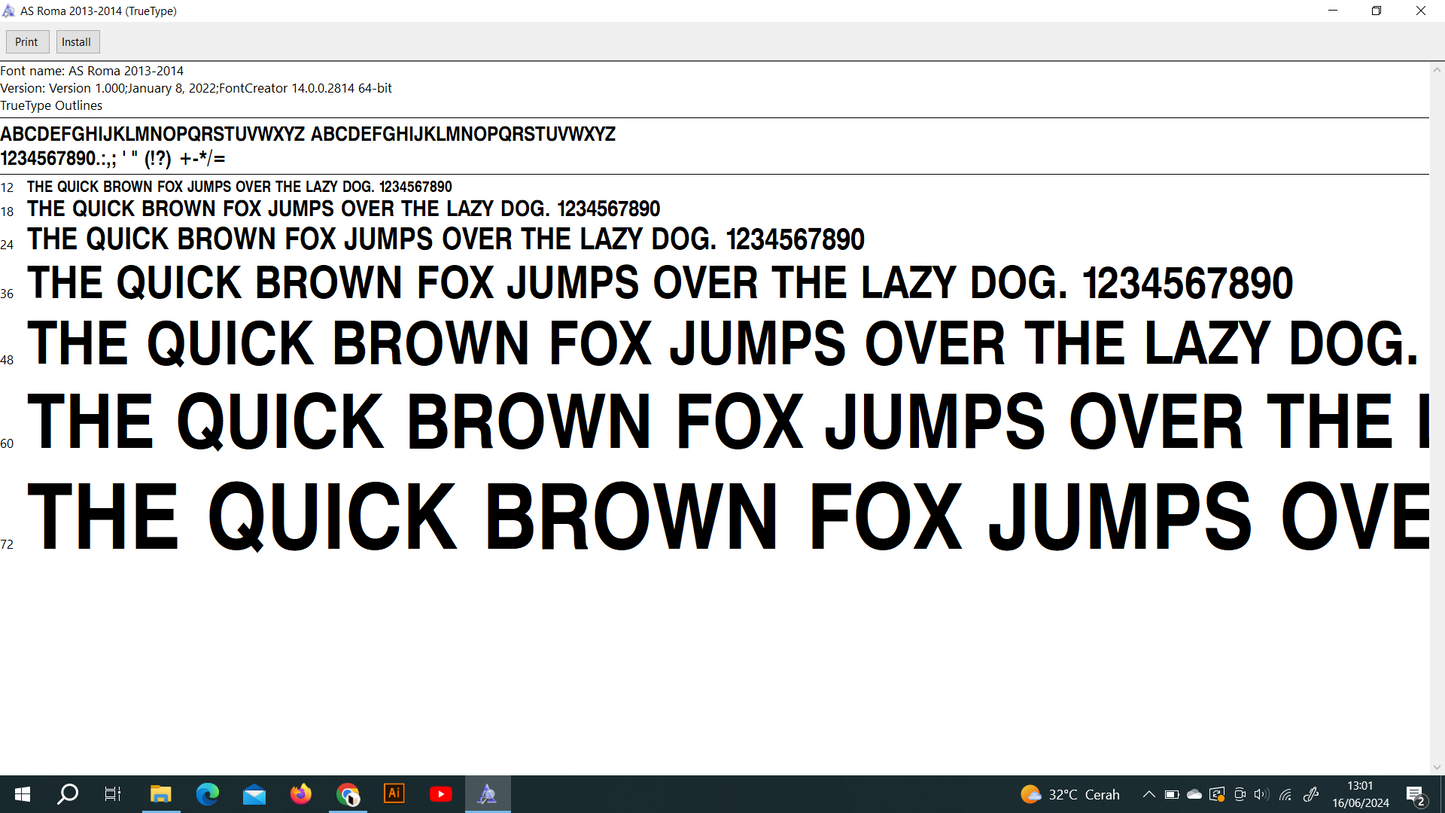Open Microsoft Edge from the taskbar
The width and height of the screenshot is (1445, 813).
pos(207,794)
